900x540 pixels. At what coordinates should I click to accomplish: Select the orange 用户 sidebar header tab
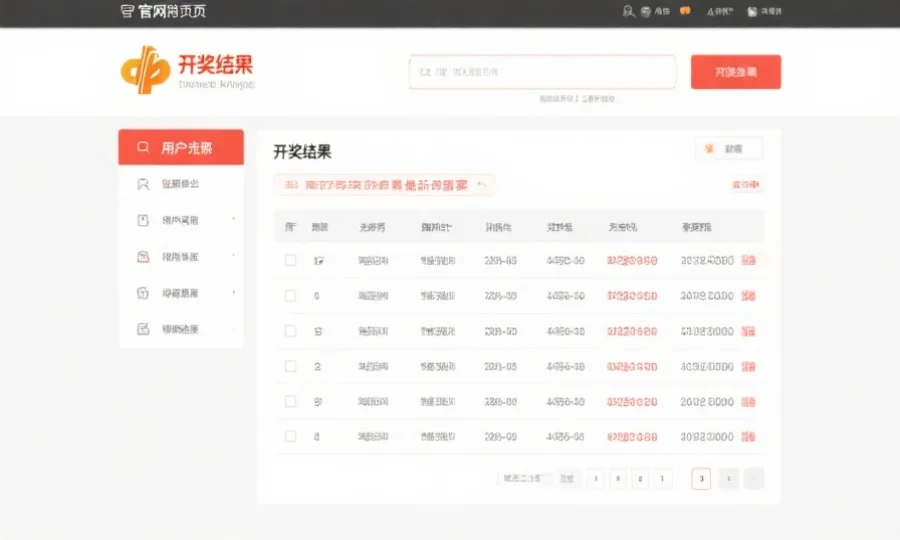coord(181,147)
